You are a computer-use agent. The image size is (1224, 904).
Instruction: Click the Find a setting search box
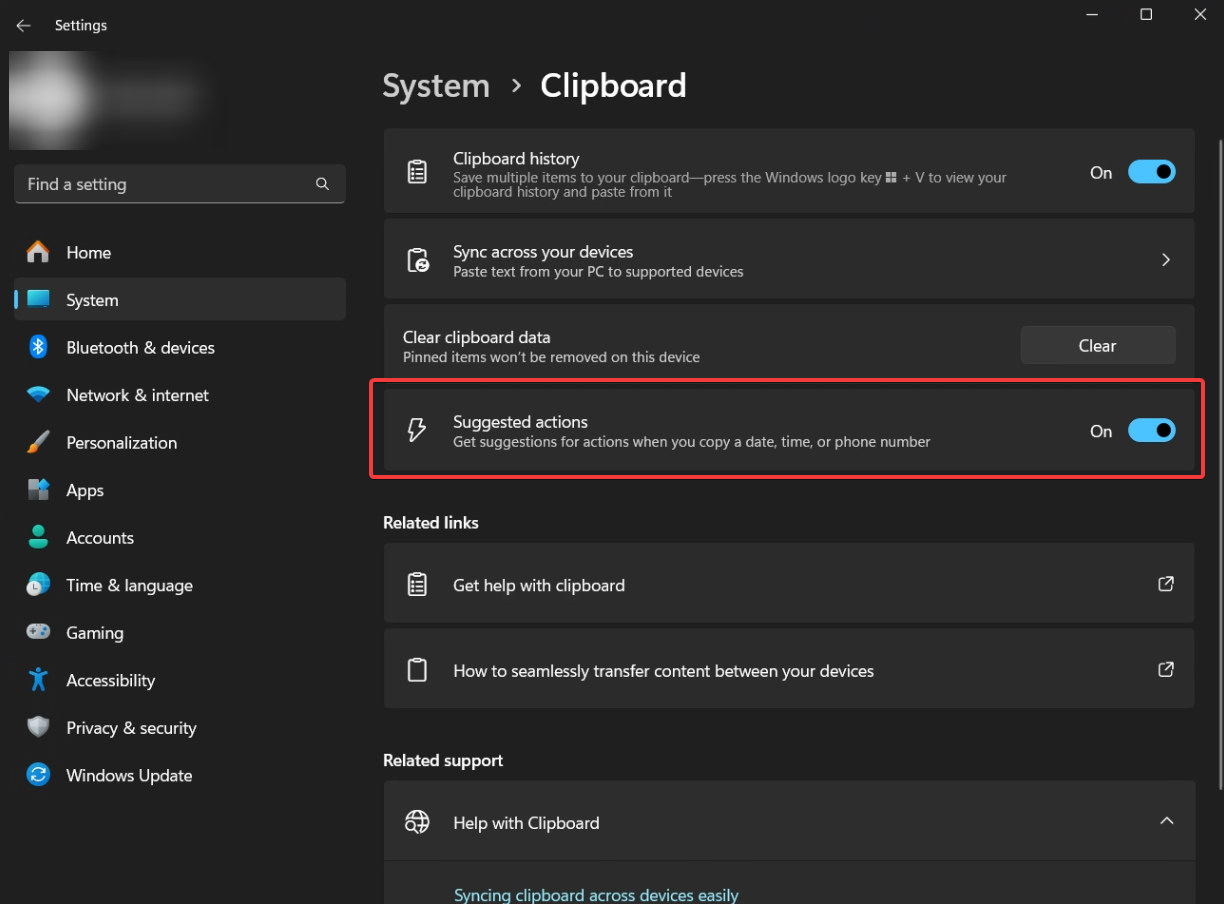click(x=180, y=184)
